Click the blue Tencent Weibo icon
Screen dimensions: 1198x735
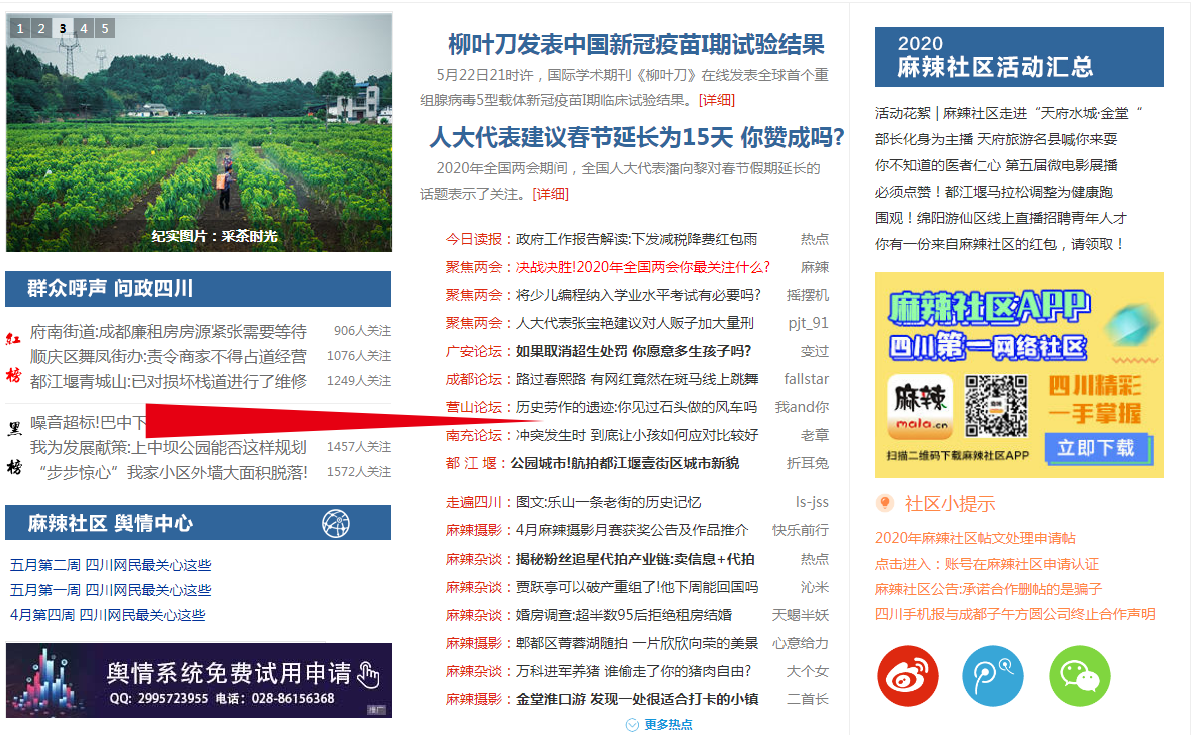993,676
